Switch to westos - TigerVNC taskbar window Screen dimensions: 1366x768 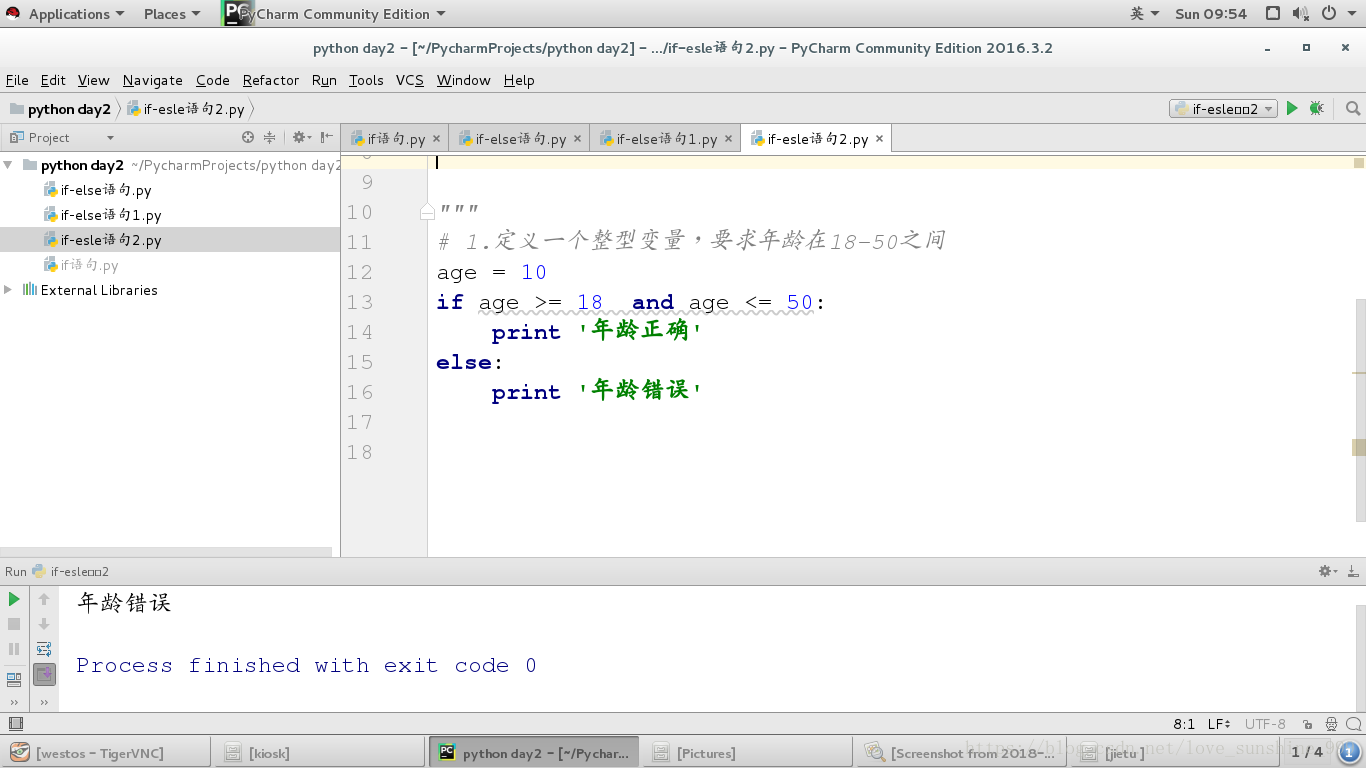[x=107, y=753]
